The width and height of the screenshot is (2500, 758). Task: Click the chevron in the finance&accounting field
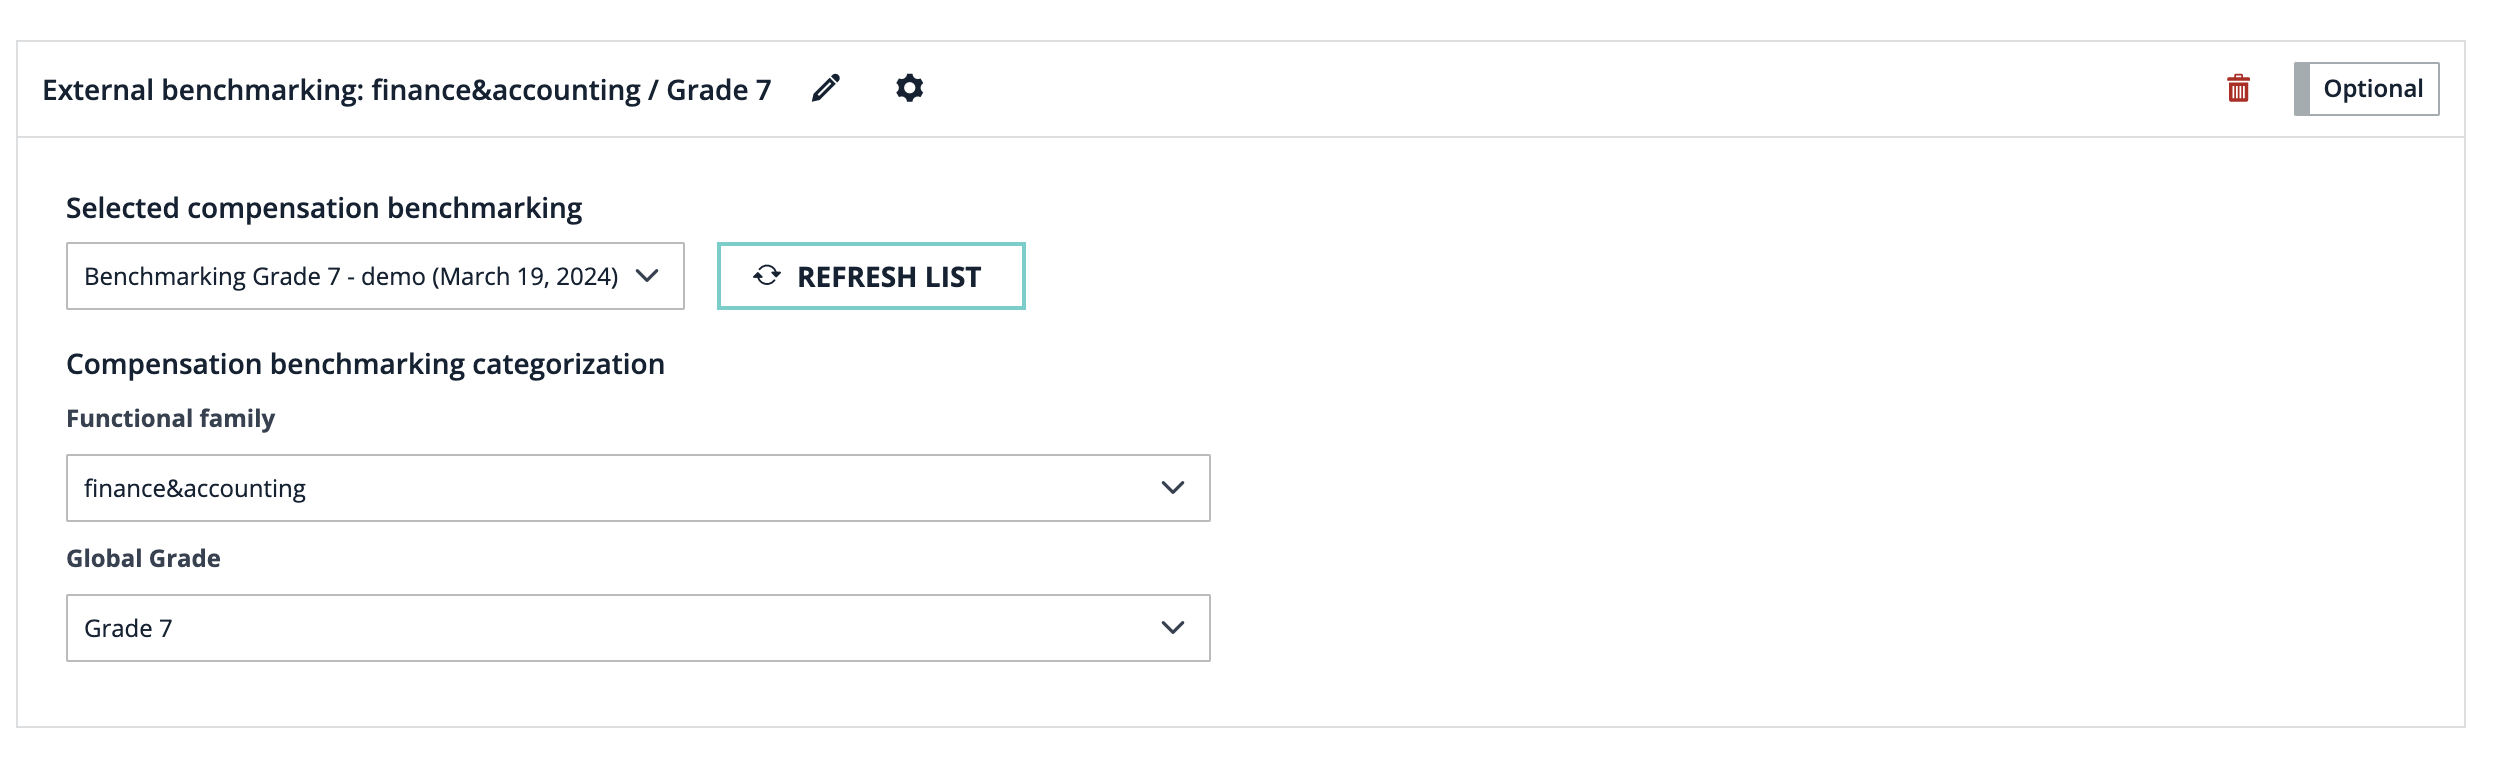1172,488
